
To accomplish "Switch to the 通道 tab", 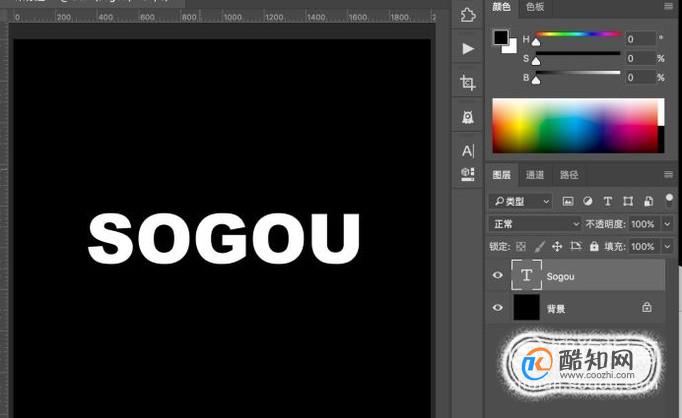I will pyautogui.click(x=535, y=175).
